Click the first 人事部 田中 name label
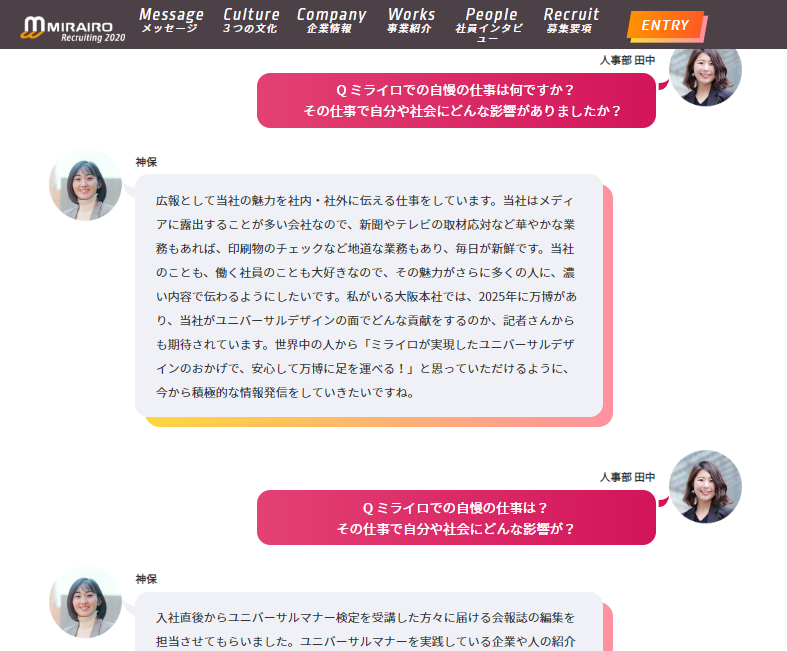787x651 pixels. [x=627, y=60]
